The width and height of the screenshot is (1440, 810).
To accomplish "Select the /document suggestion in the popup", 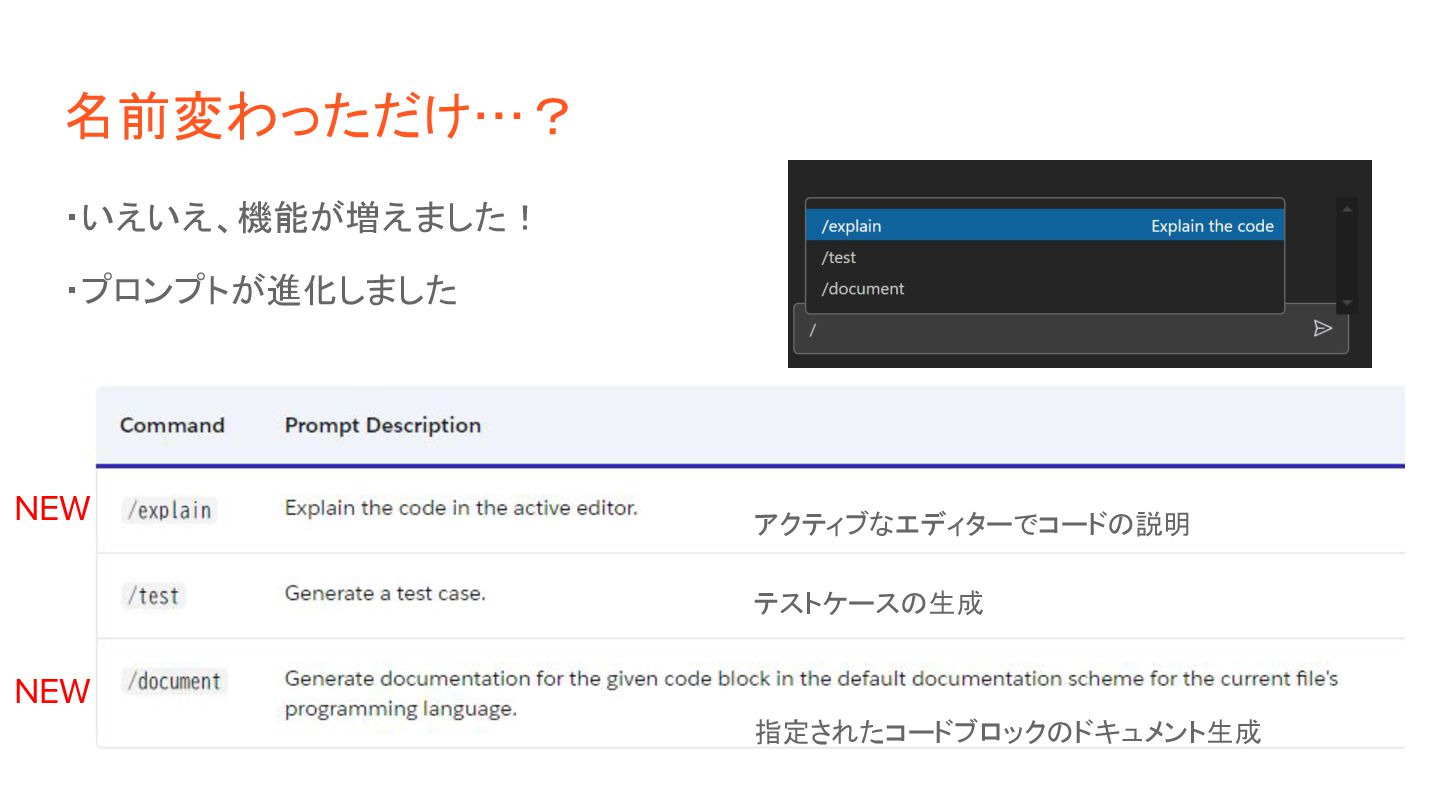I will click(1045, 288).
